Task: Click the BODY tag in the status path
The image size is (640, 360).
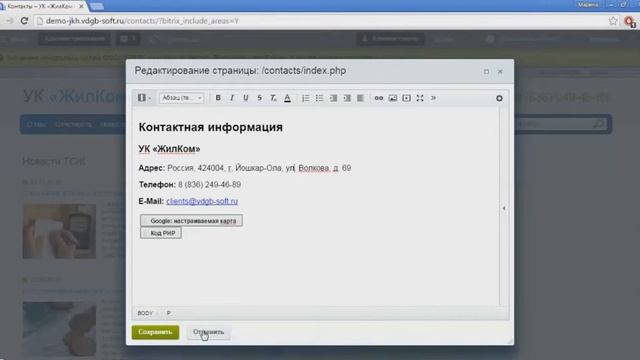Action: pyautogui.click(x=145, y=313)
